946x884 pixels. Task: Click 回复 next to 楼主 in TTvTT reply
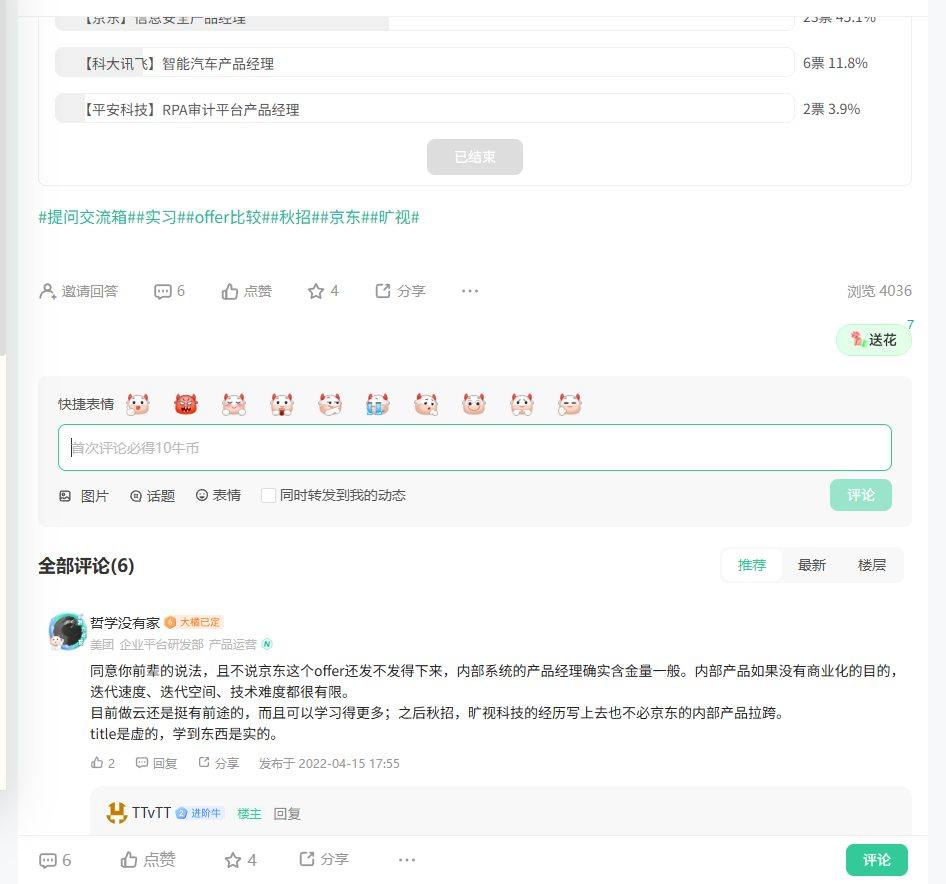pyautogui.click(x=287, y=814)
